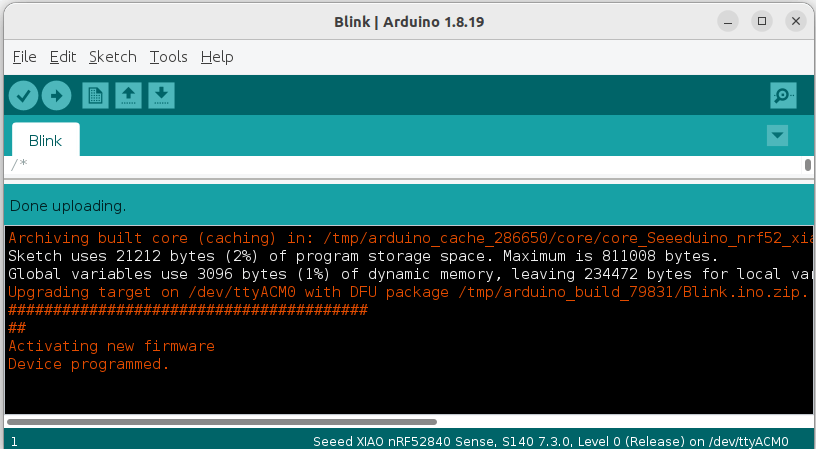Open the Tools menu
This screenshot has width=816, height=449.
168,57
